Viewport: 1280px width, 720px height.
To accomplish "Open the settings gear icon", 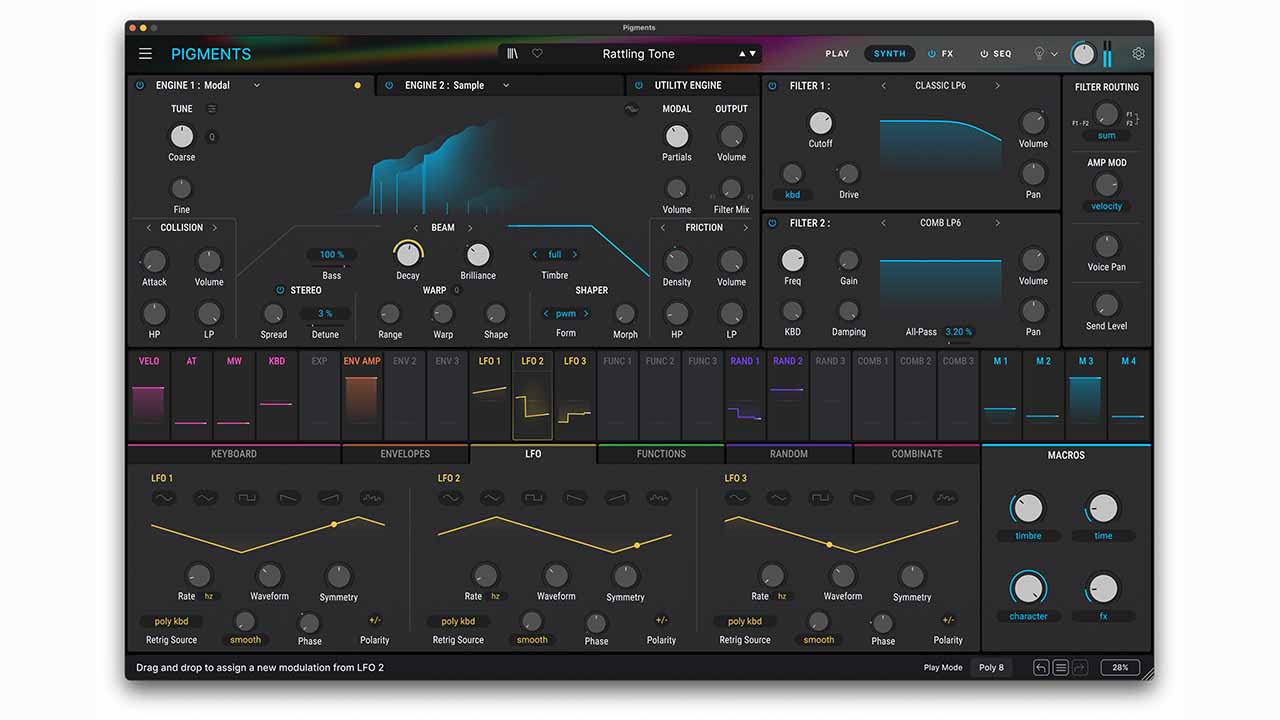I will click(x=1138, y=54).
